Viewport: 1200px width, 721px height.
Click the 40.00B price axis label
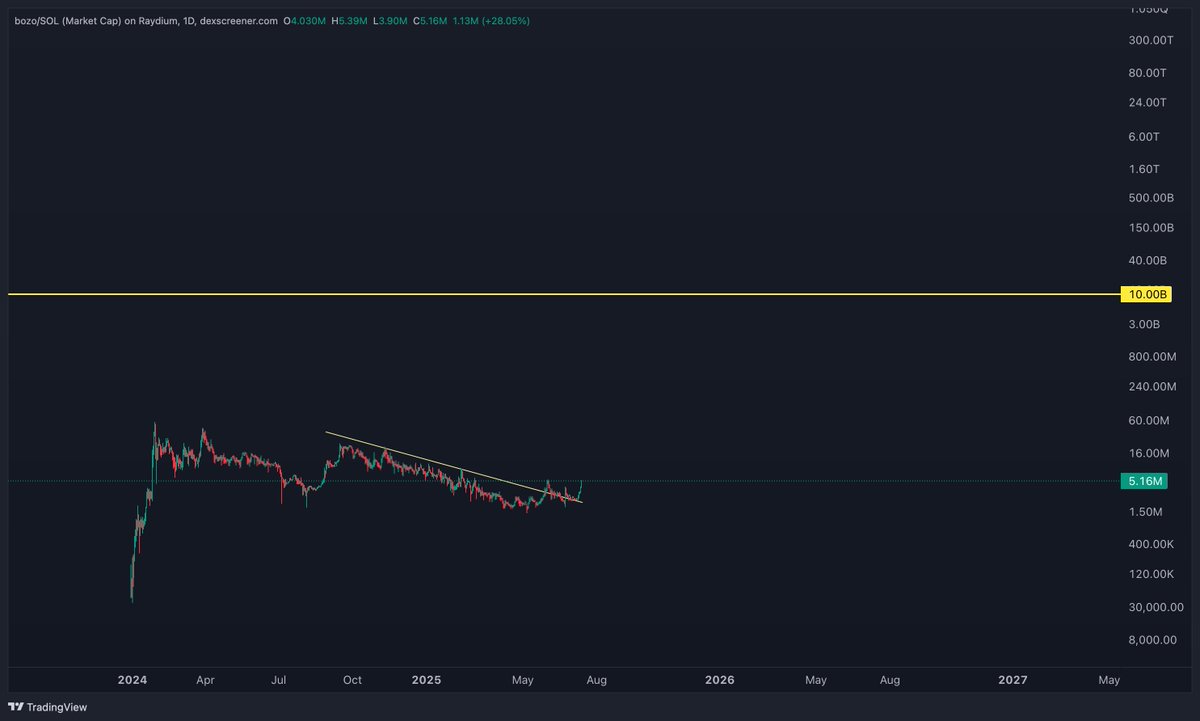(1149, 260)
